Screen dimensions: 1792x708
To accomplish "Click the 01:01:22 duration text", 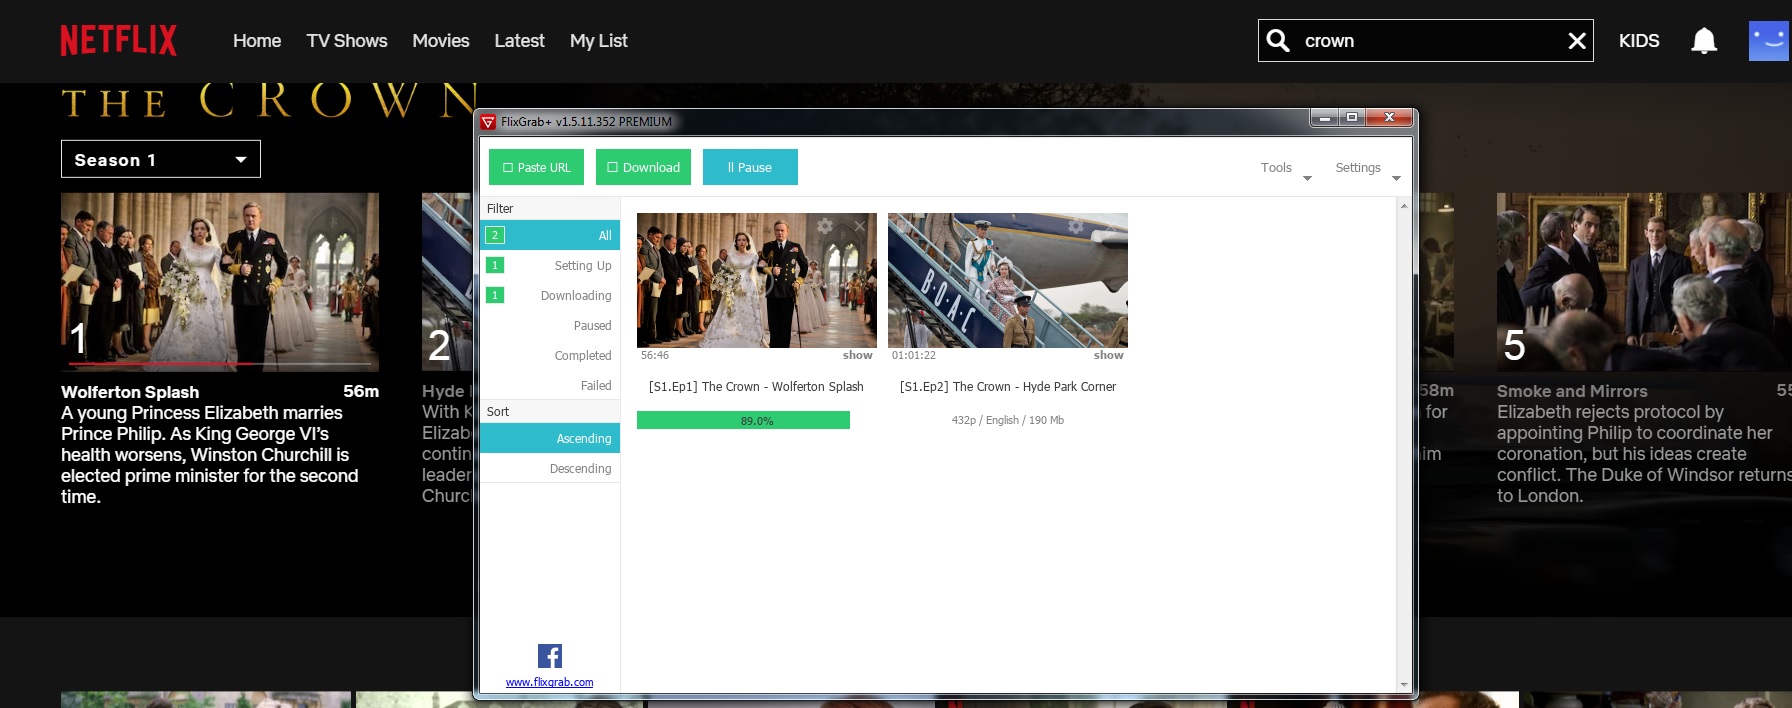I will click(x=914, y=355).
